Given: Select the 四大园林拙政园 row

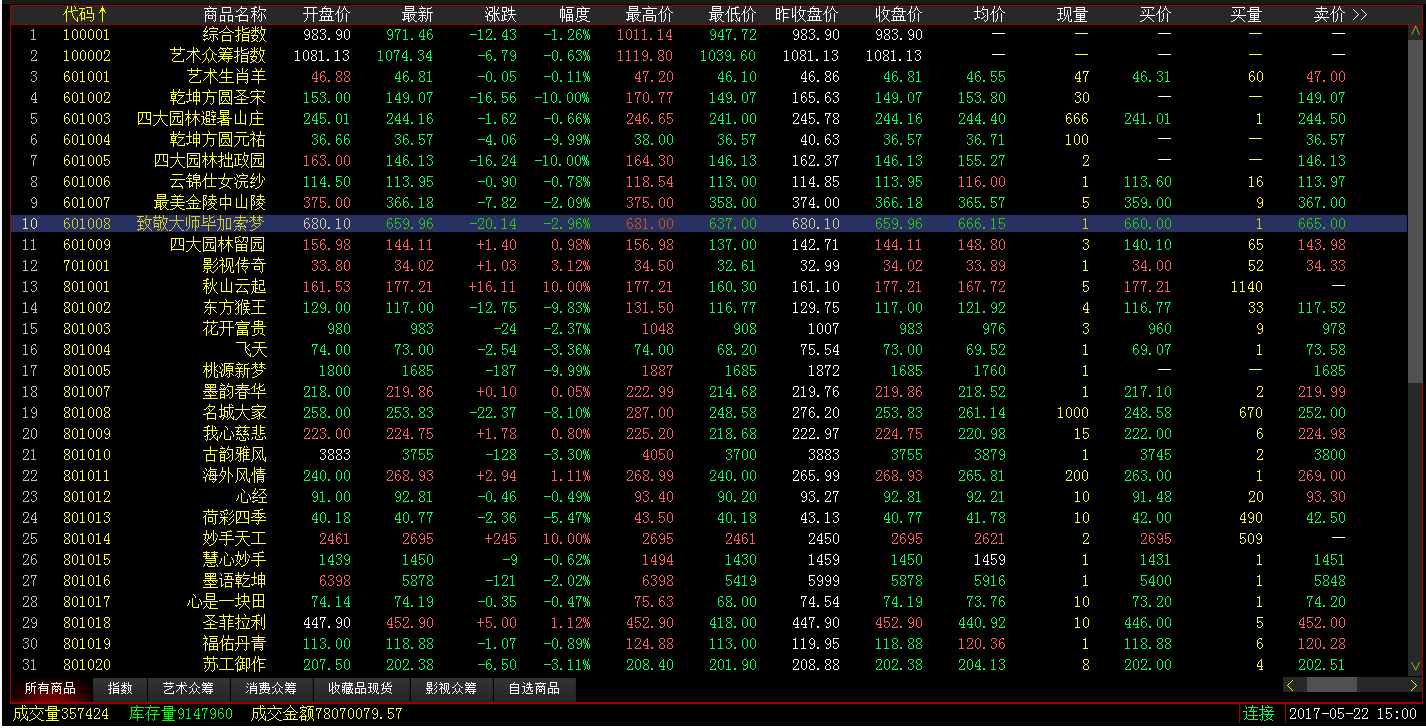Looking at the screenshot, I should tap(709, 161).
